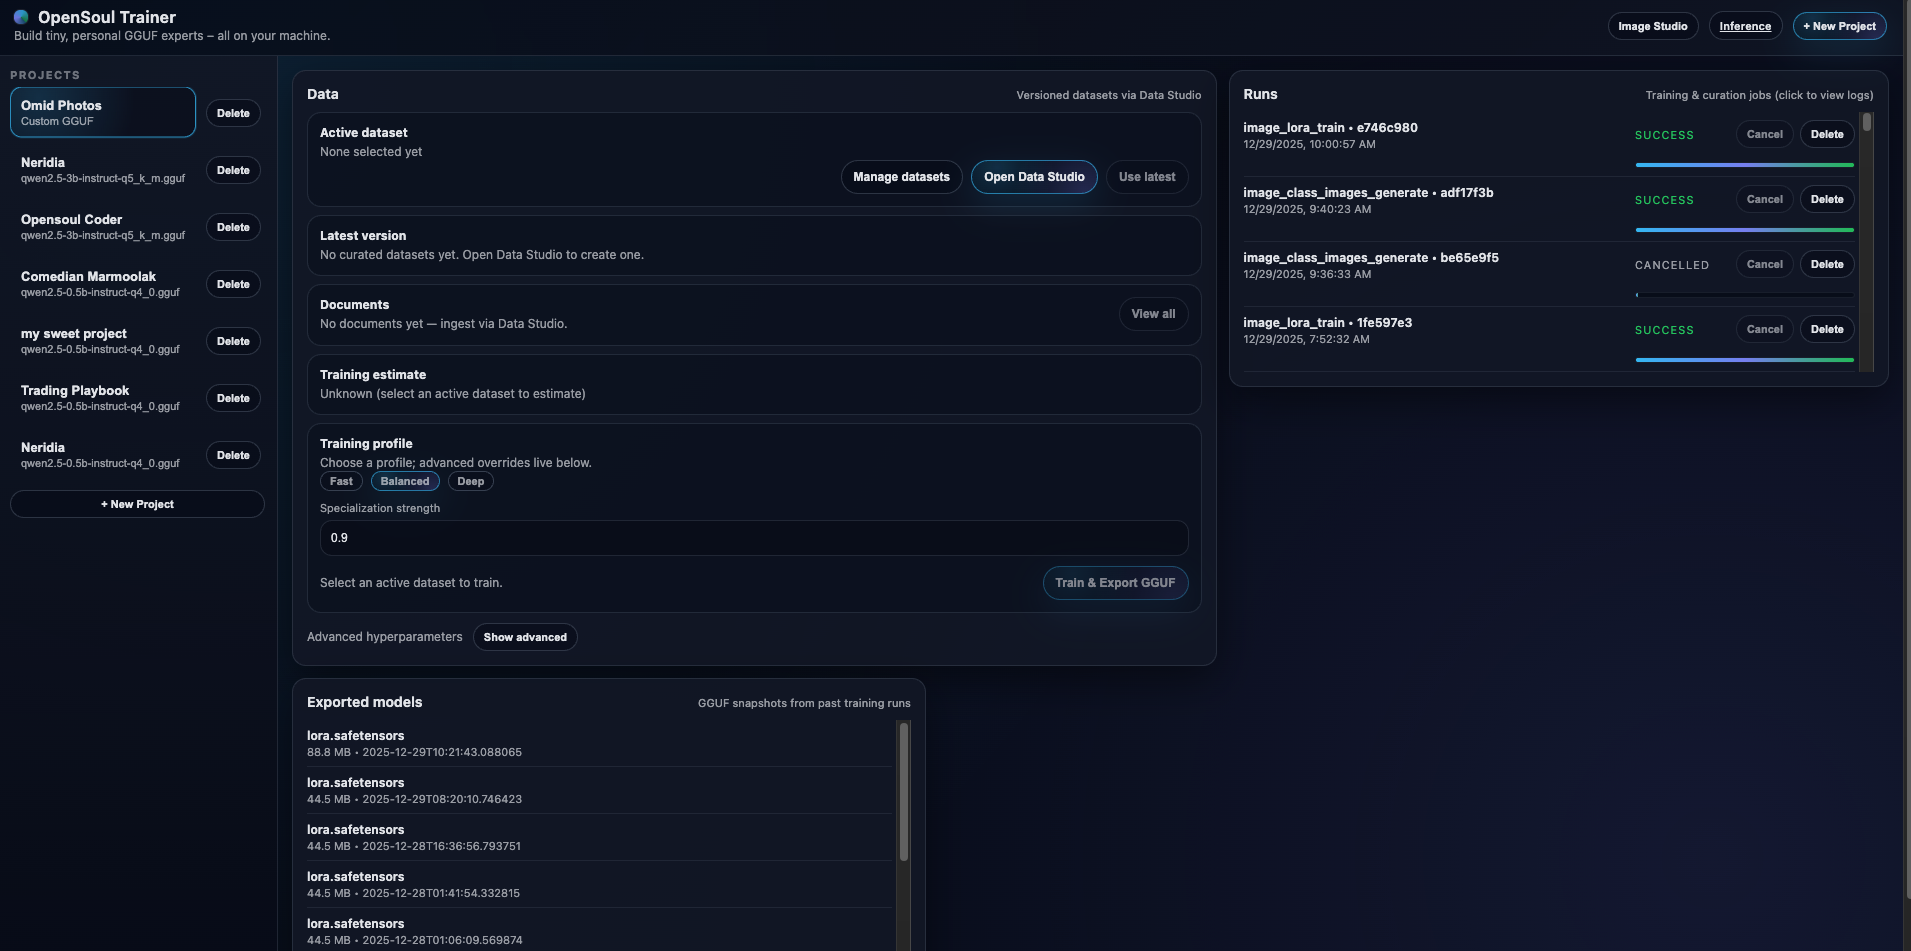This screenshot has width=1911, height=951.
Task: Select the Deep training profile
Action: [x=470, y=481]
